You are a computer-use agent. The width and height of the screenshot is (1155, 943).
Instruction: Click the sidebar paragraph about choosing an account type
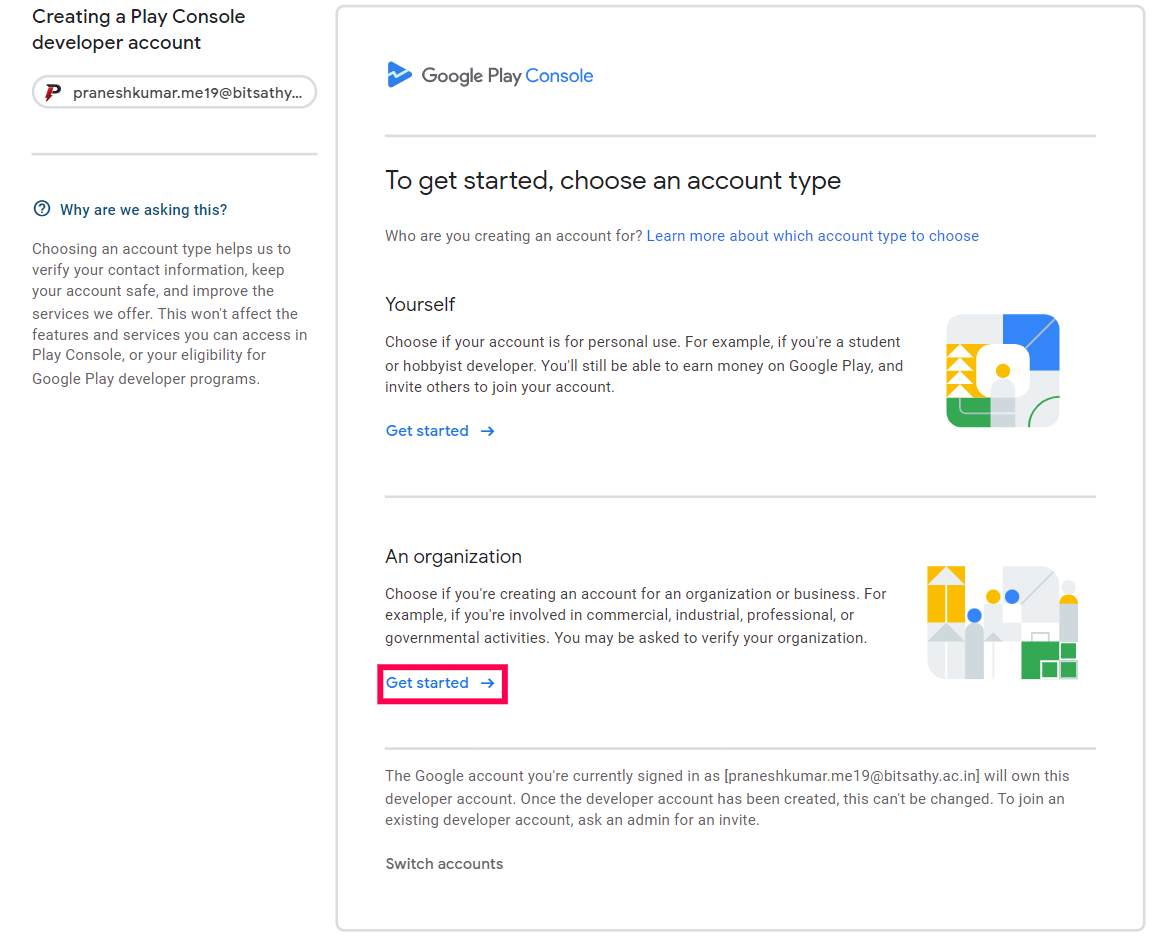click(x=170, y=313)
